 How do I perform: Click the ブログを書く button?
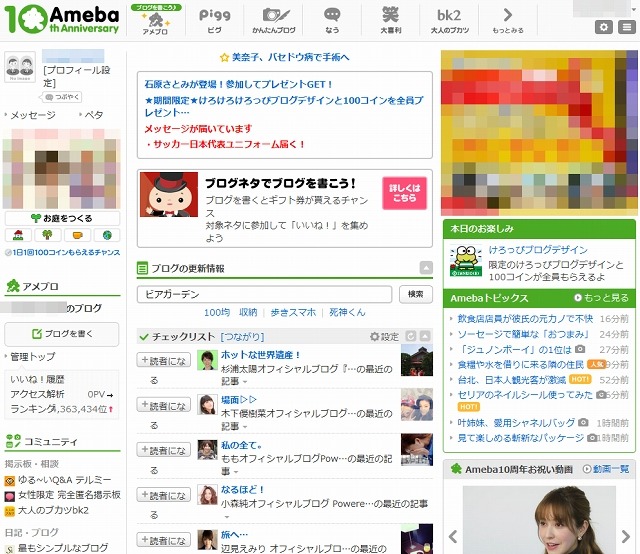tap(62, 334)
